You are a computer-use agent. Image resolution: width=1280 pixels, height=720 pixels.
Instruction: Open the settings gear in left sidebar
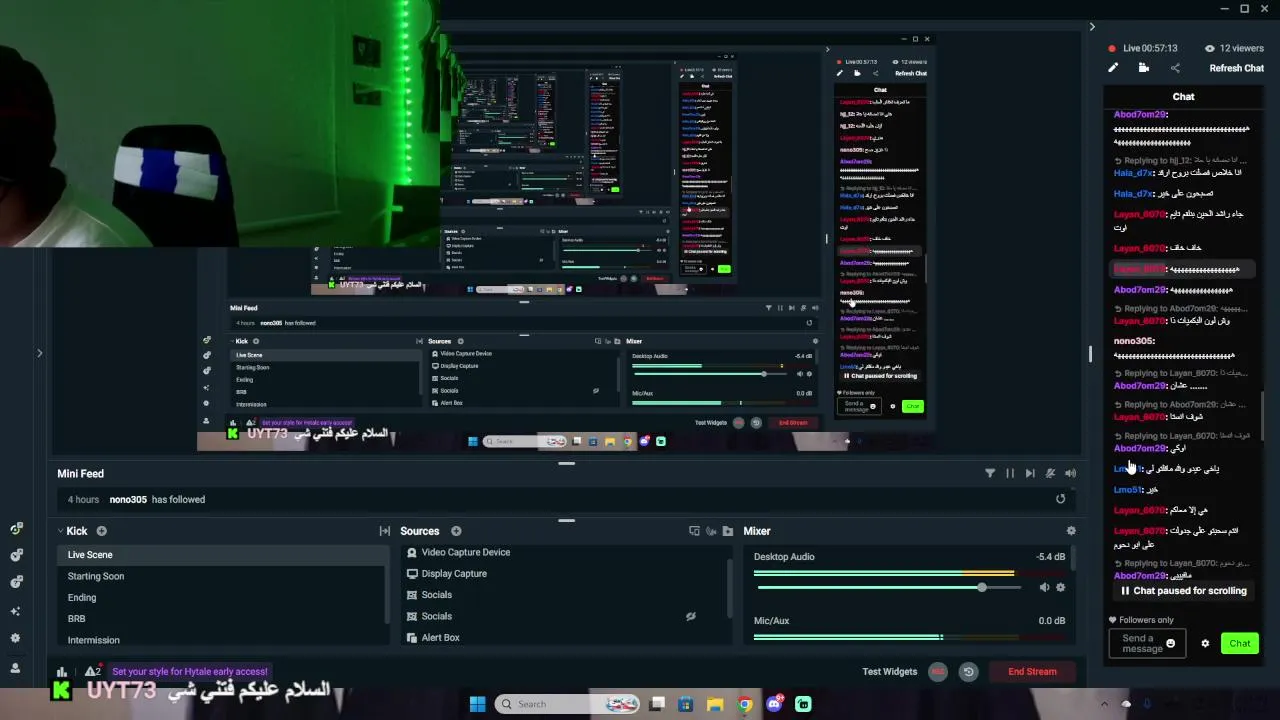[x=15, y=638]
